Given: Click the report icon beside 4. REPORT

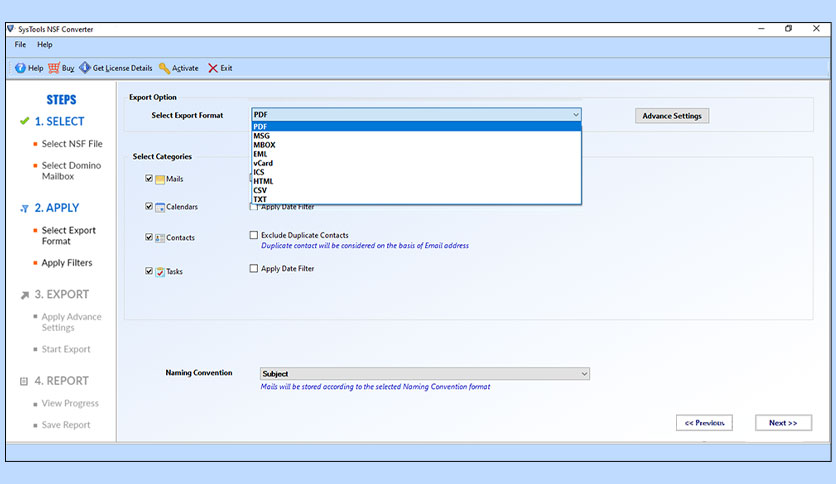Looking at the screenshot, I should click(x=24, y=381).
